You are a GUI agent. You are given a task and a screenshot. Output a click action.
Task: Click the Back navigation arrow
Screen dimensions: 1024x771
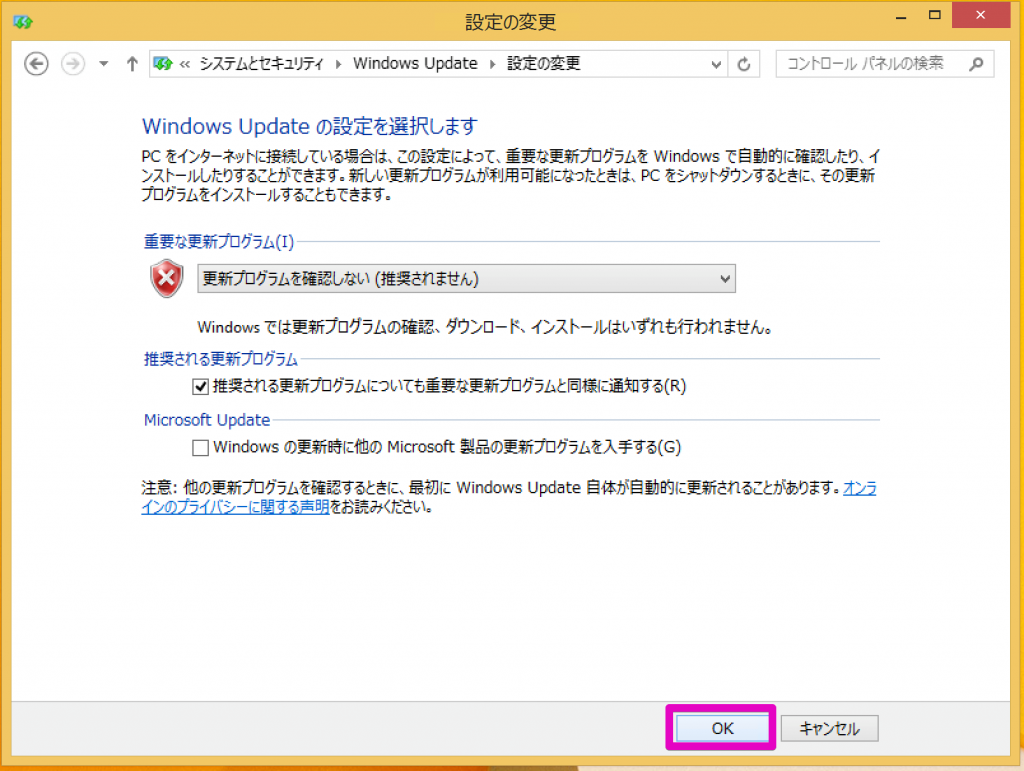[37, 64]
